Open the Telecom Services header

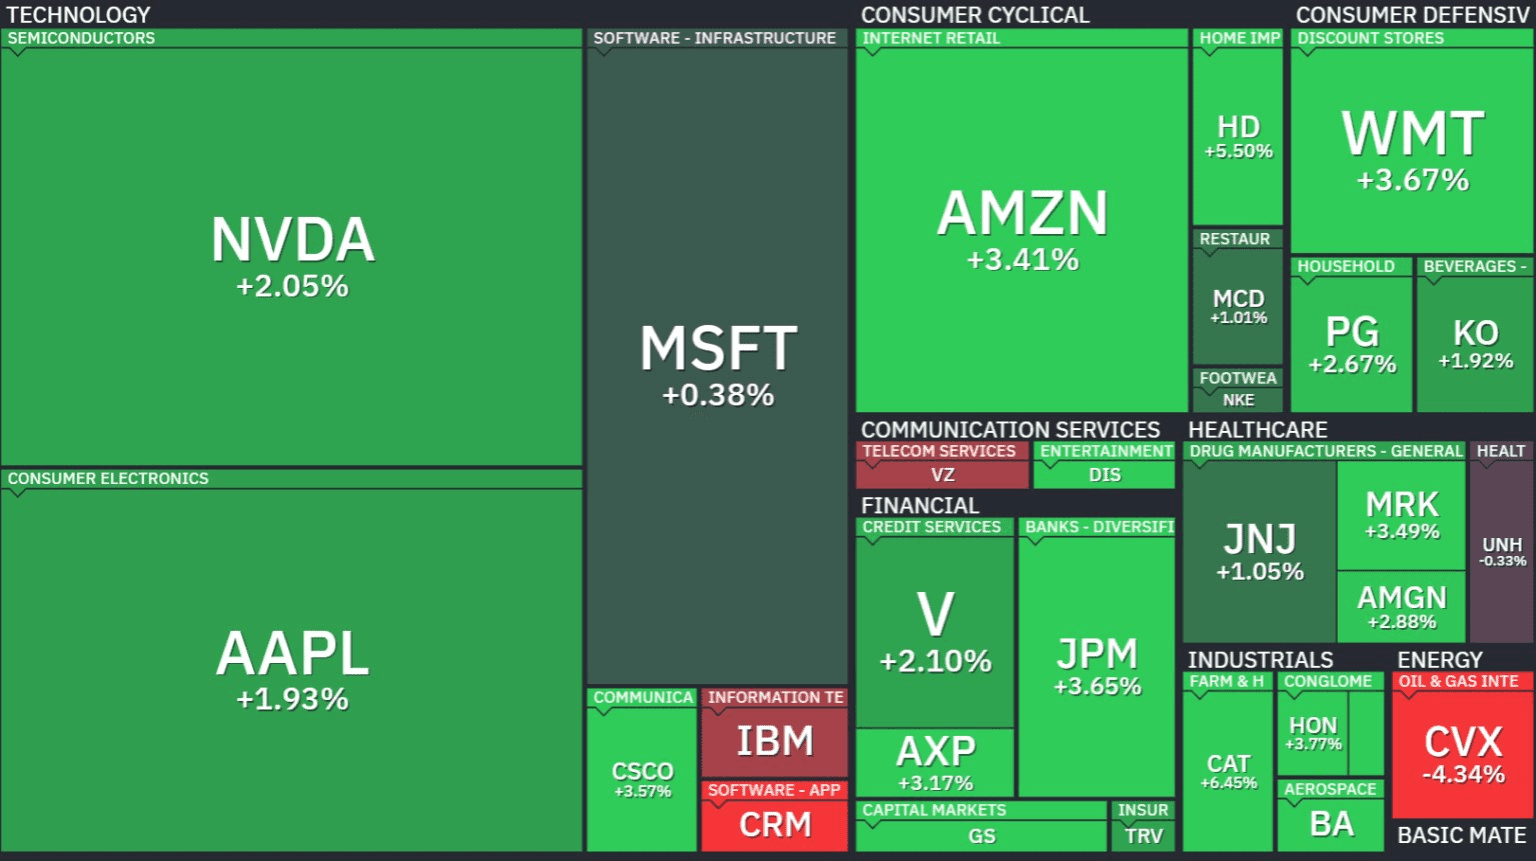coord(939,451)
